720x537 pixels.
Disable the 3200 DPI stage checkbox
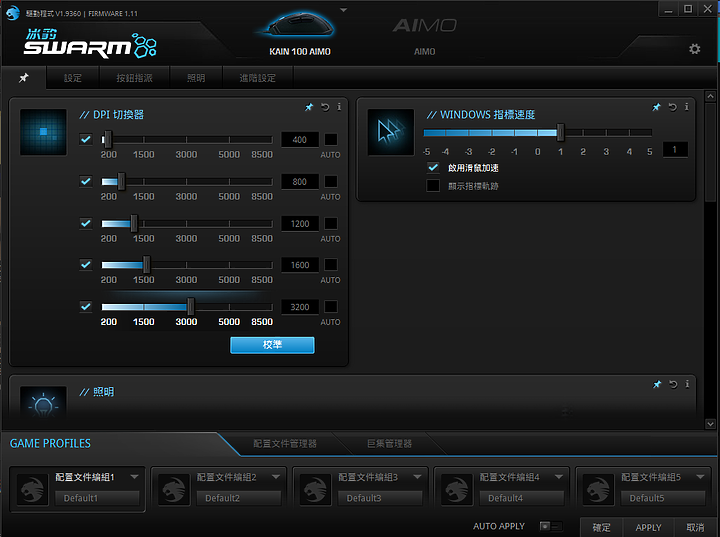[x=86, y=306]
